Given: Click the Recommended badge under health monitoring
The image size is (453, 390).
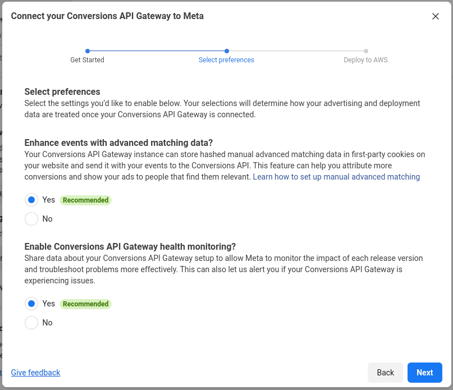Looking at the screenshot, I should click(86, 304).
